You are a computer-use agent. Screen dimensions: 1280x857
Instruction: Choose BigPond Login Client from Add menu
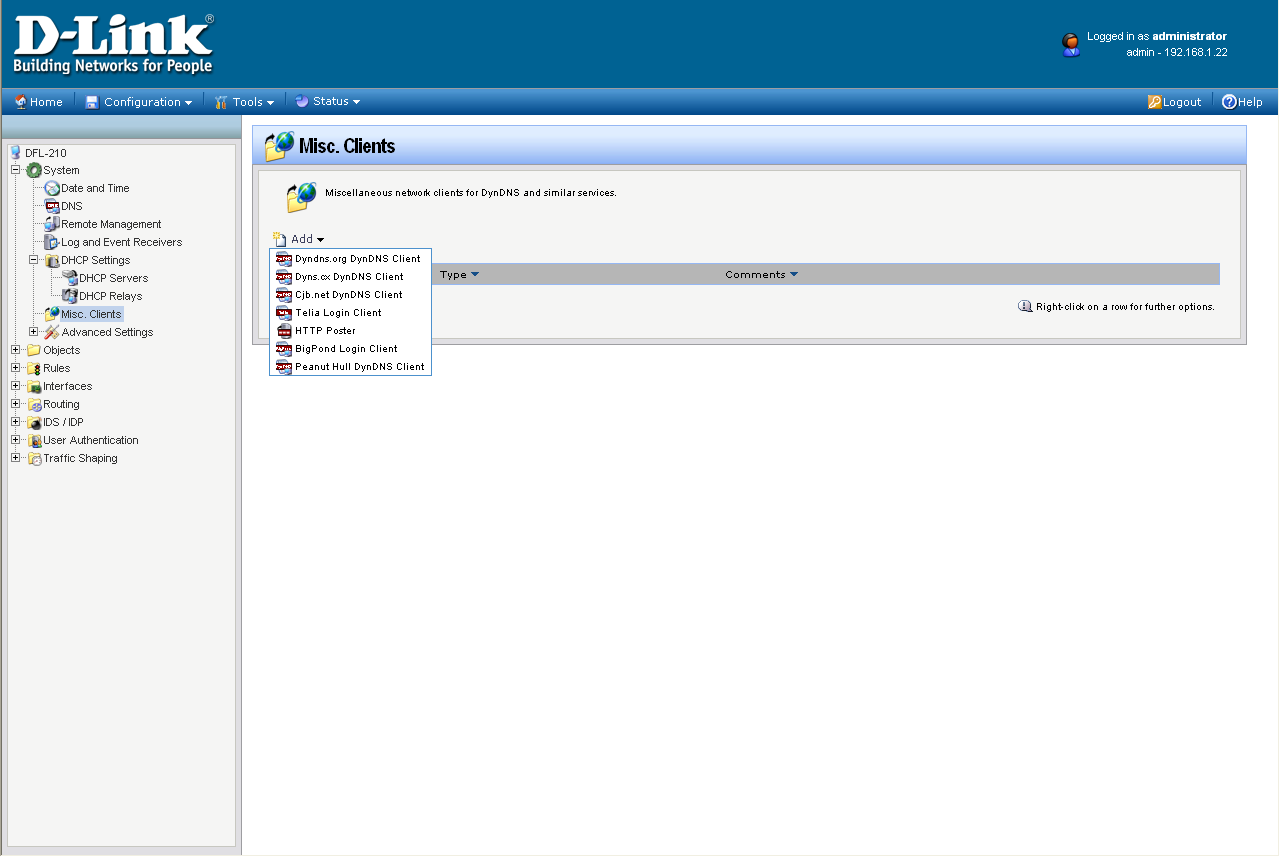coord(350,349)
